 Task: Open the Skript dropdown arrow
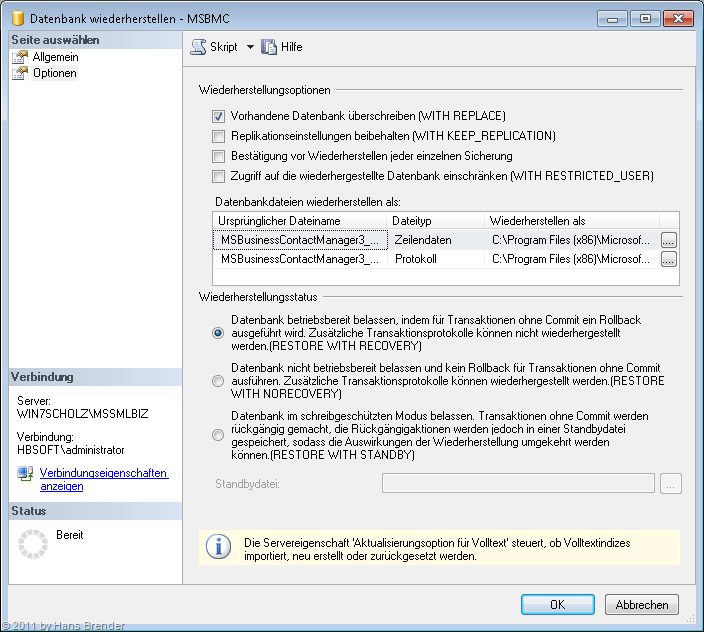pyautogui.click(x=250, y=47)
